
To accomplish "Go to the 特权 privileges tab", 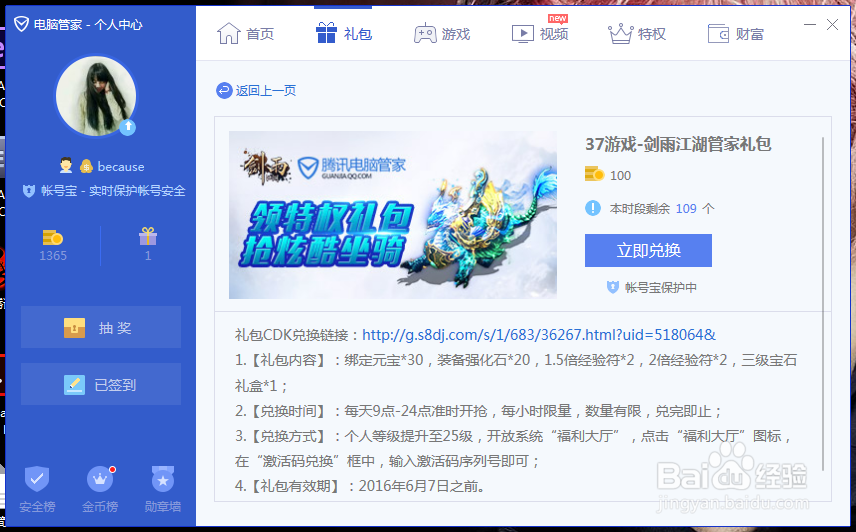I will coord(637,34).
